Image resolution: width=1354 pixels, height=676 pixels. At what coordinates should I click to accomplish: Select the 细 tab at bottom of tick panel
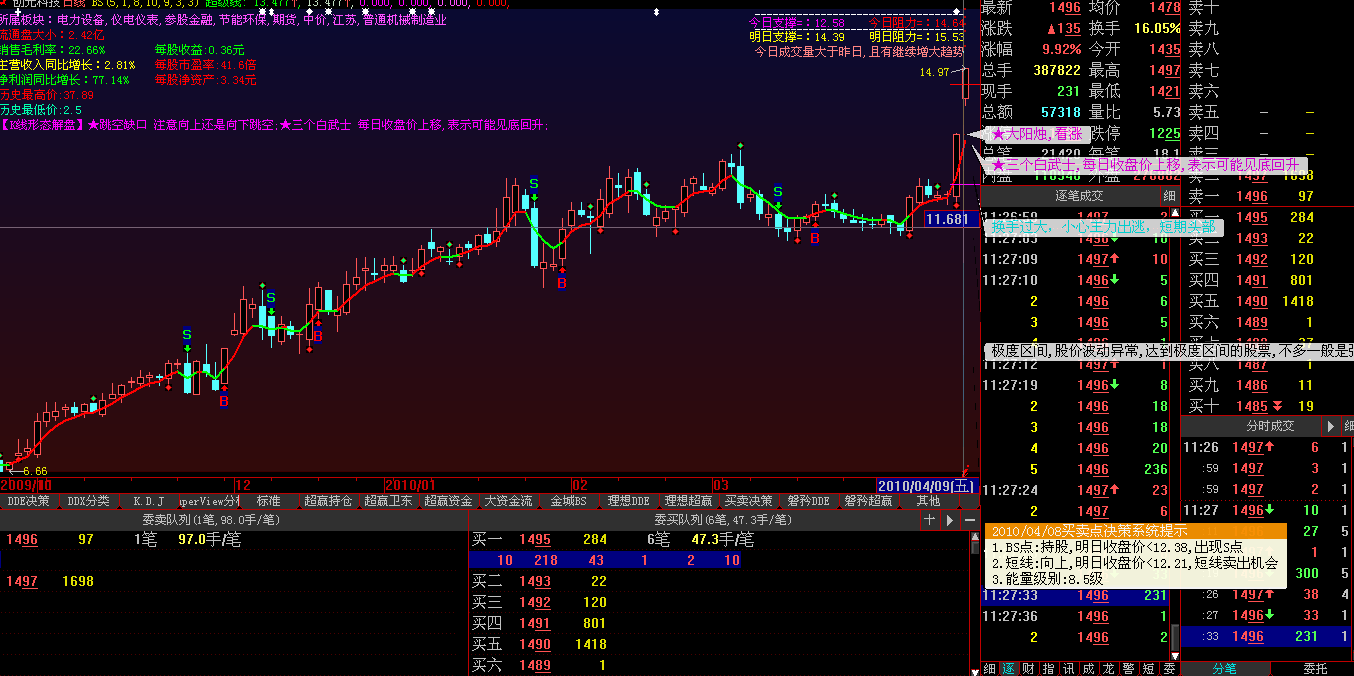989,668
